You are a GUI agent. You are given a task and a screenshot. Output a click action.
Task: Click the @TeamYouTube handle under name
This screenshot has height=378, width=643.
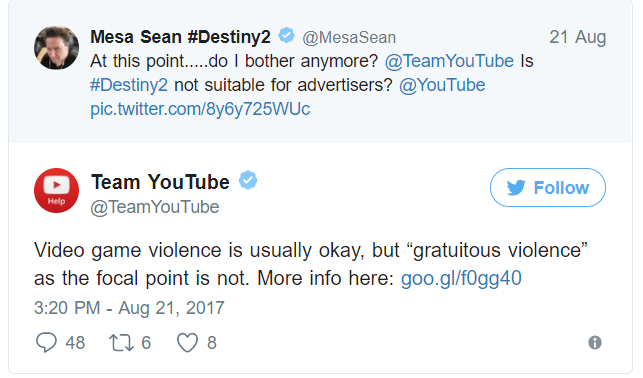pyautogui.click(x=155, y=207)
